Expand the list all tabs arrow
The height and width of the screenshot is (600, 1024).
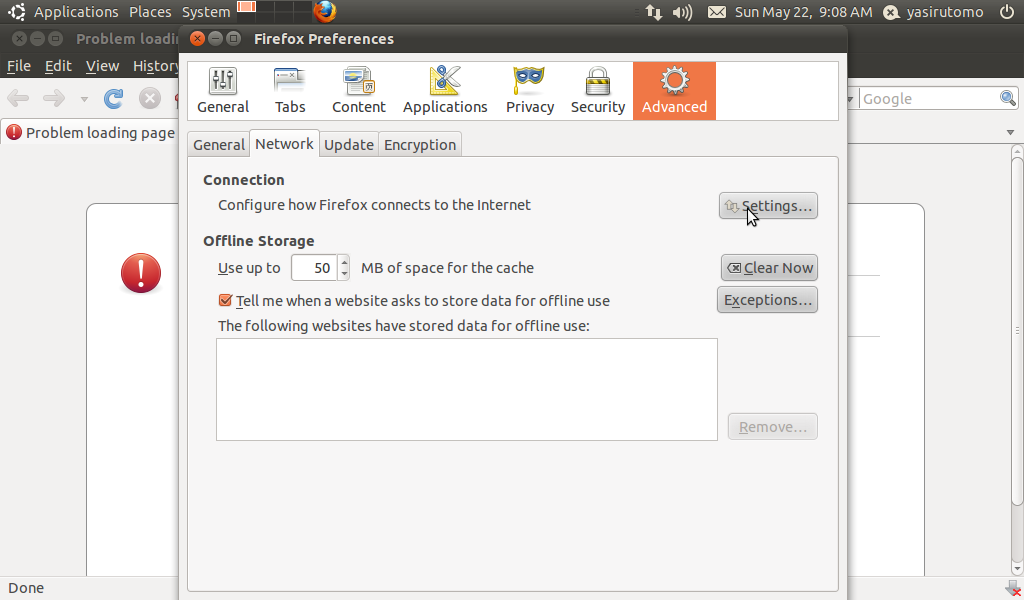click(x=1010, y=133)
